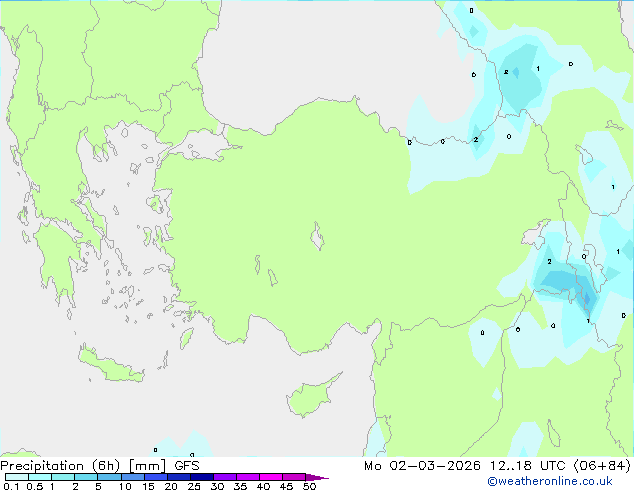634x490 pixels.
Task: Click the legend value '20'
Action: coord(171,486)
